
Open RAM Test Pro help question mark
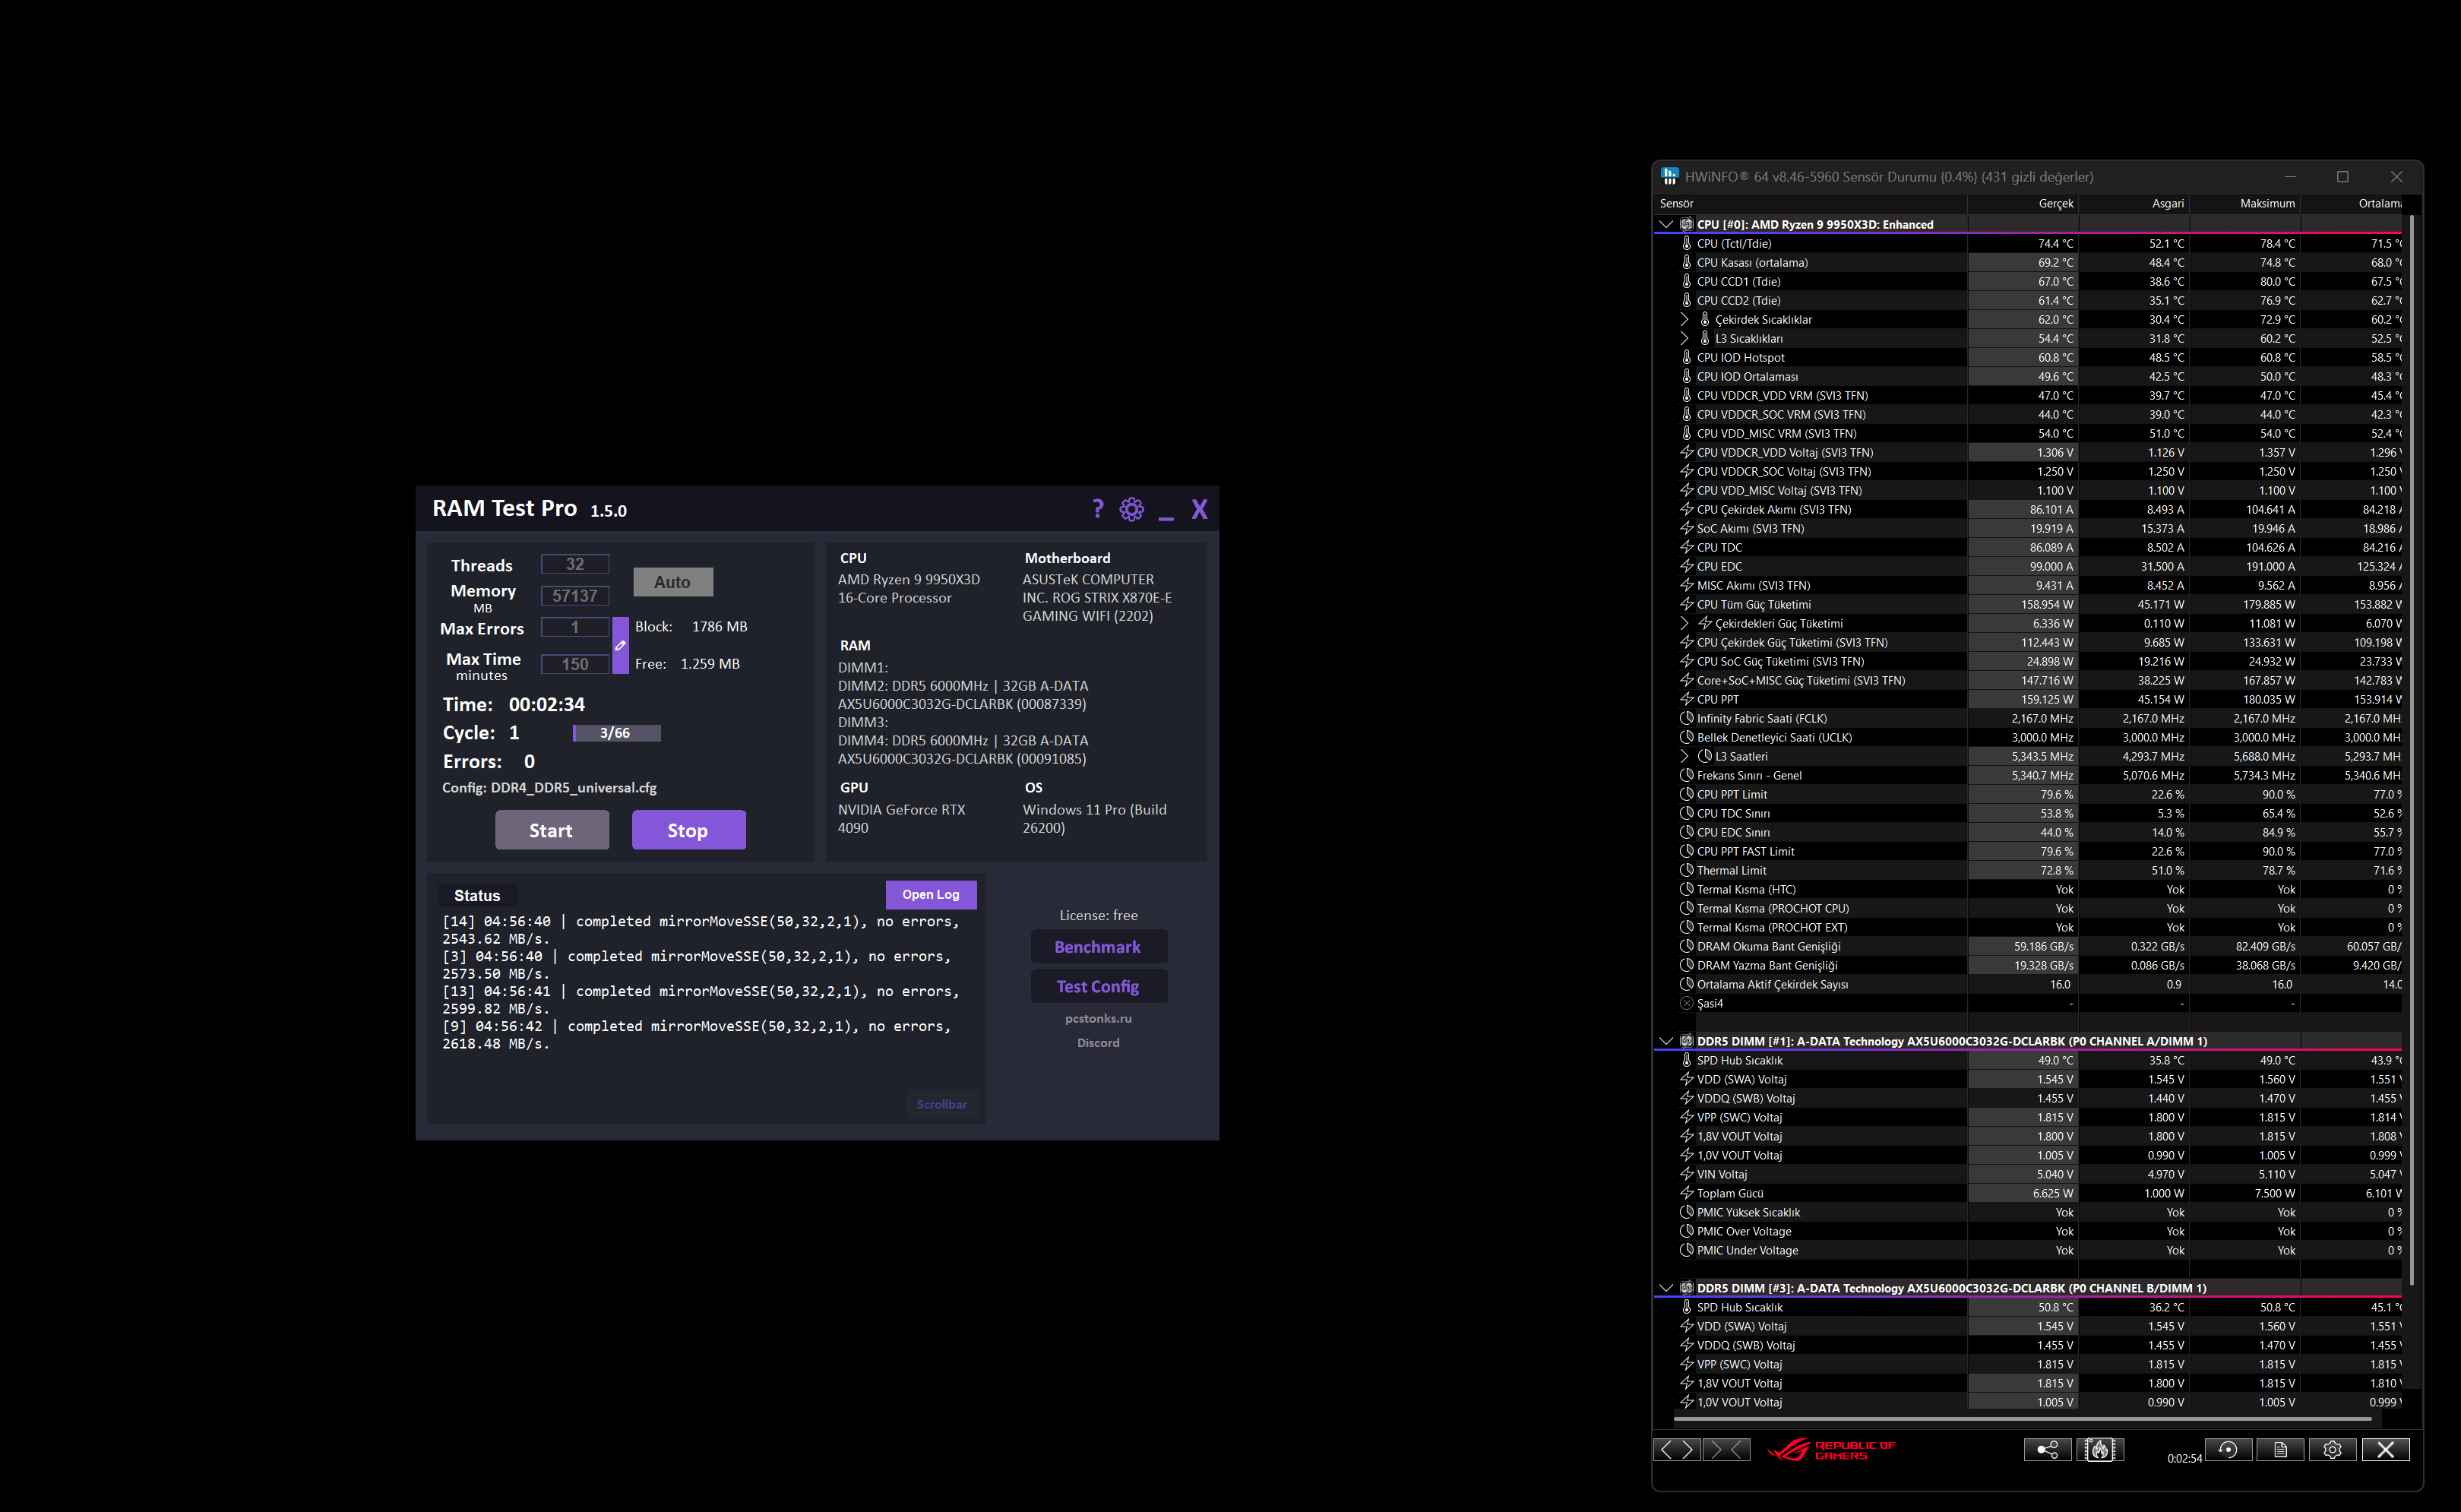point(1098,509)
